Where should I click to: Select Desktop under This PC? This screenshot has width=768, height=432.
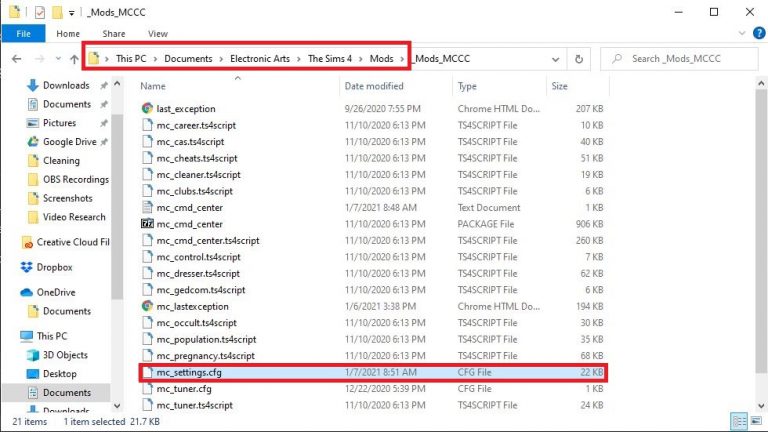(59, 374)
